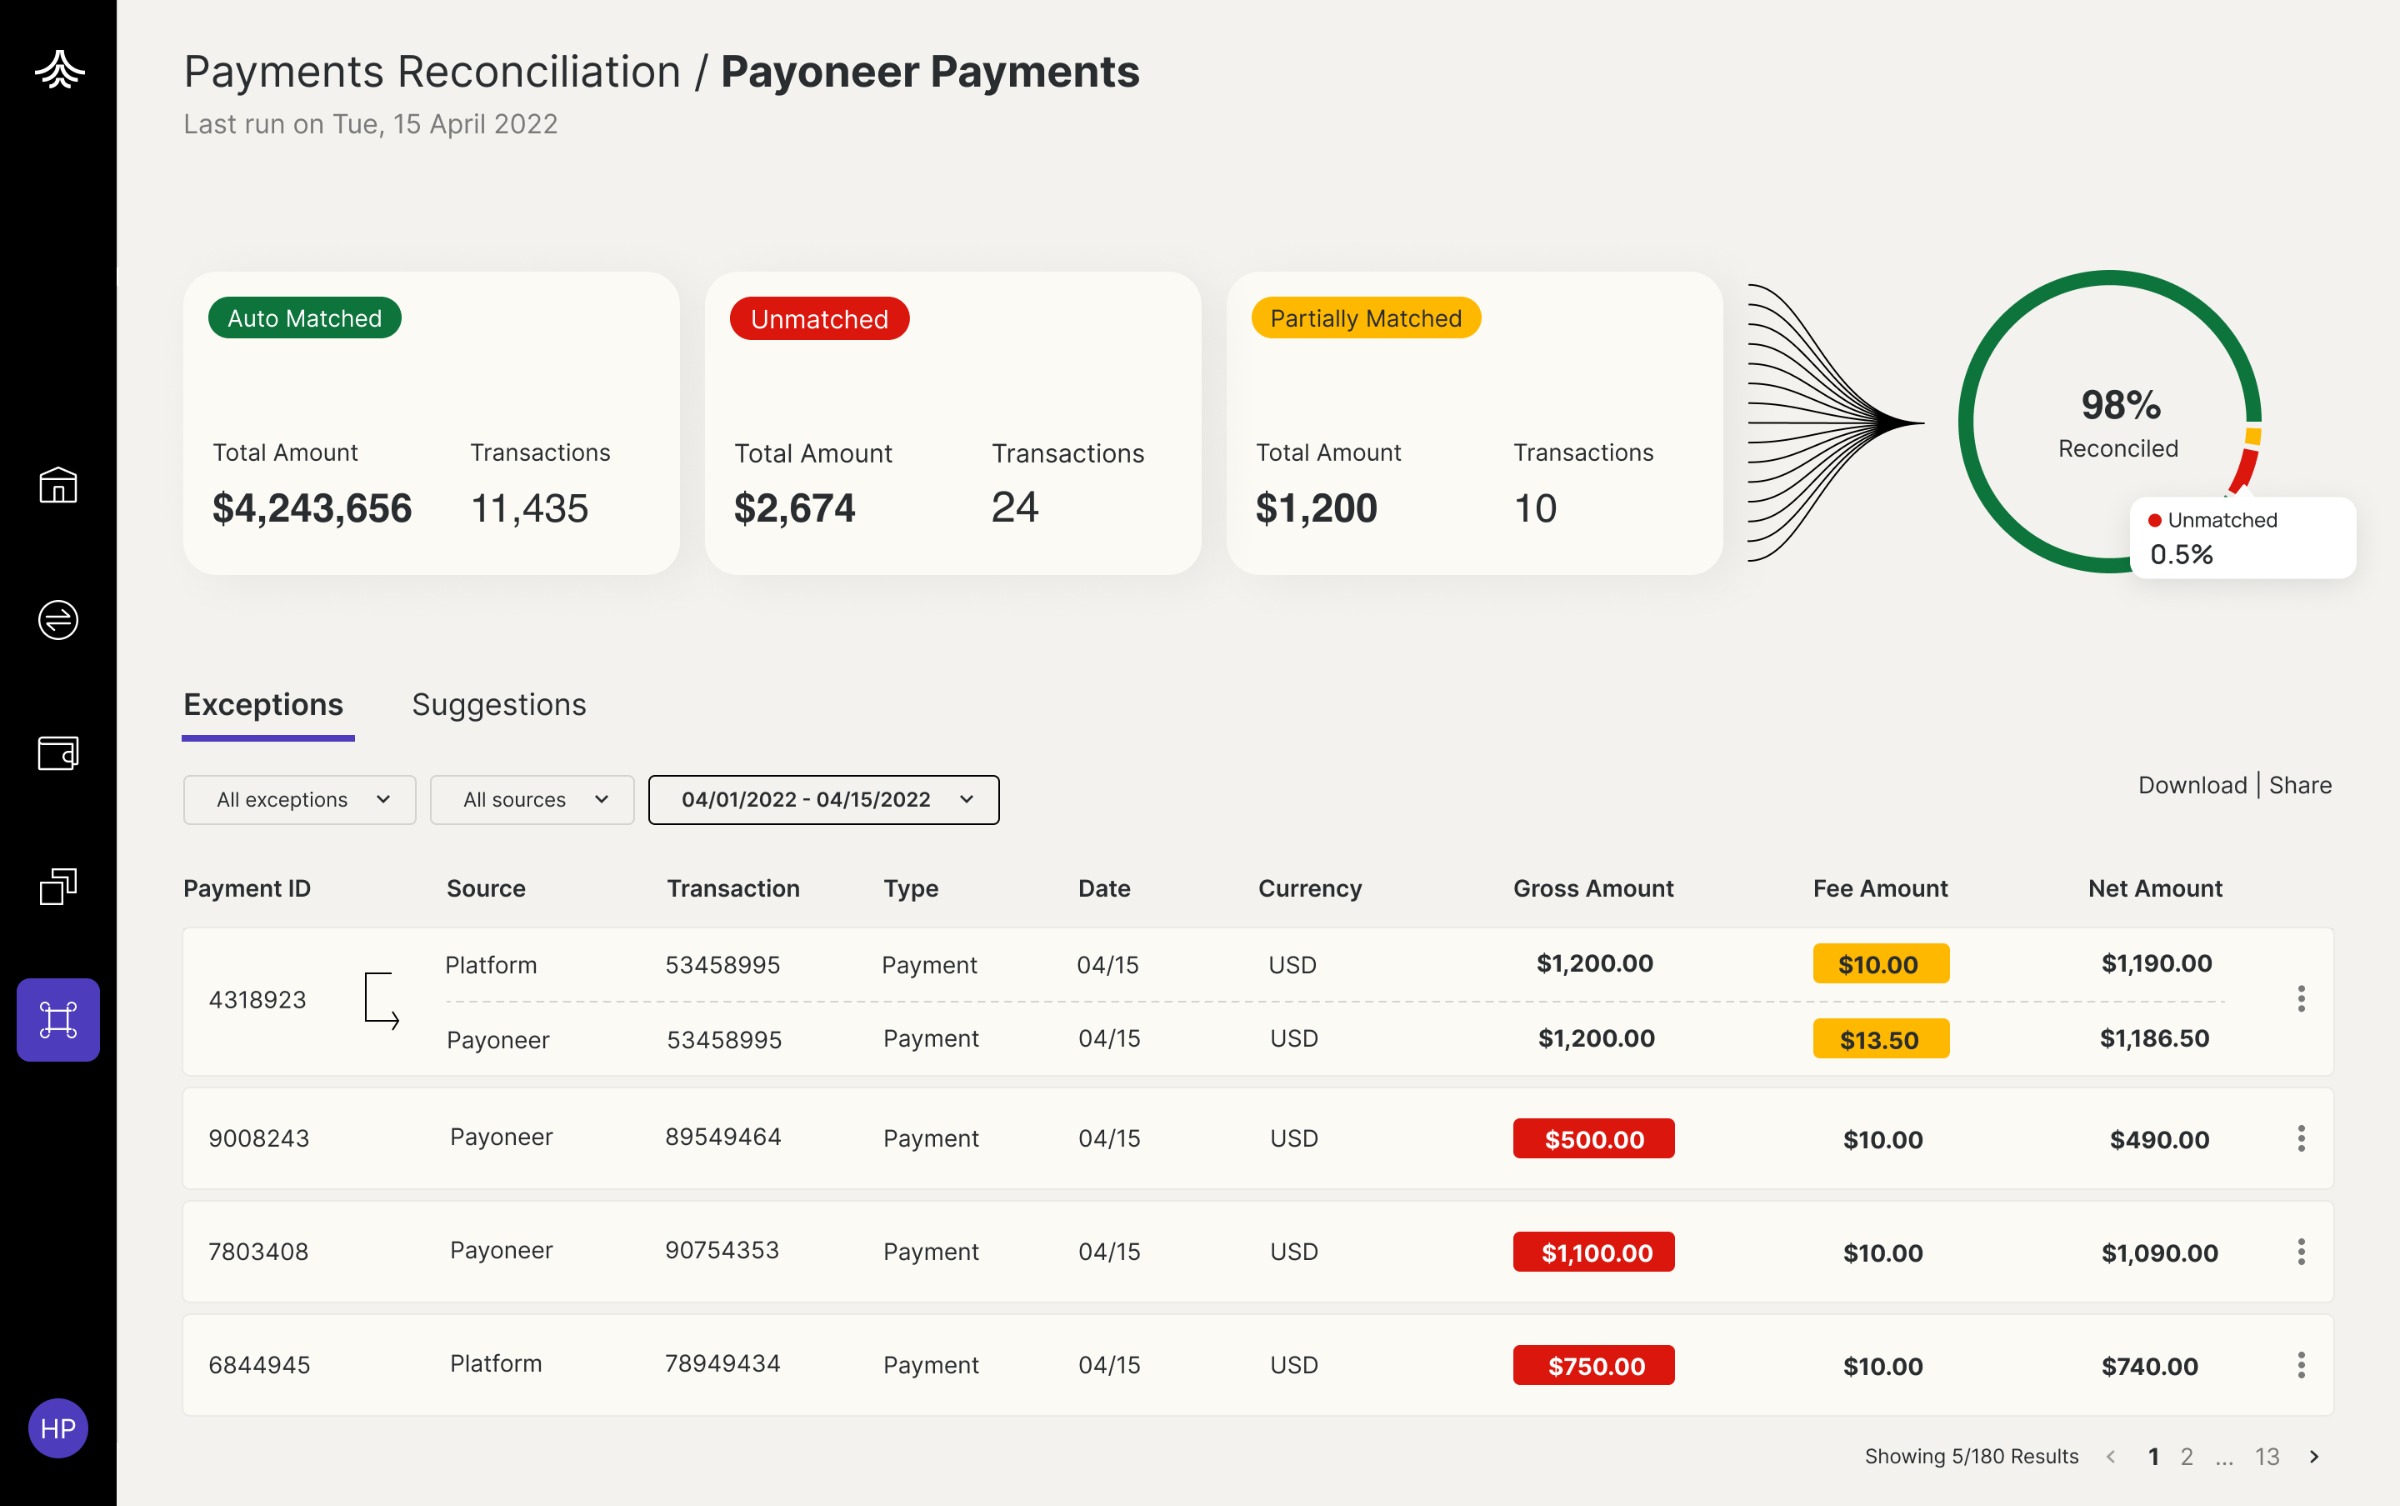The width and height of the screenshot is (2400, 1506).
Task: Click the Date column header
Action: click(1104, 888)
